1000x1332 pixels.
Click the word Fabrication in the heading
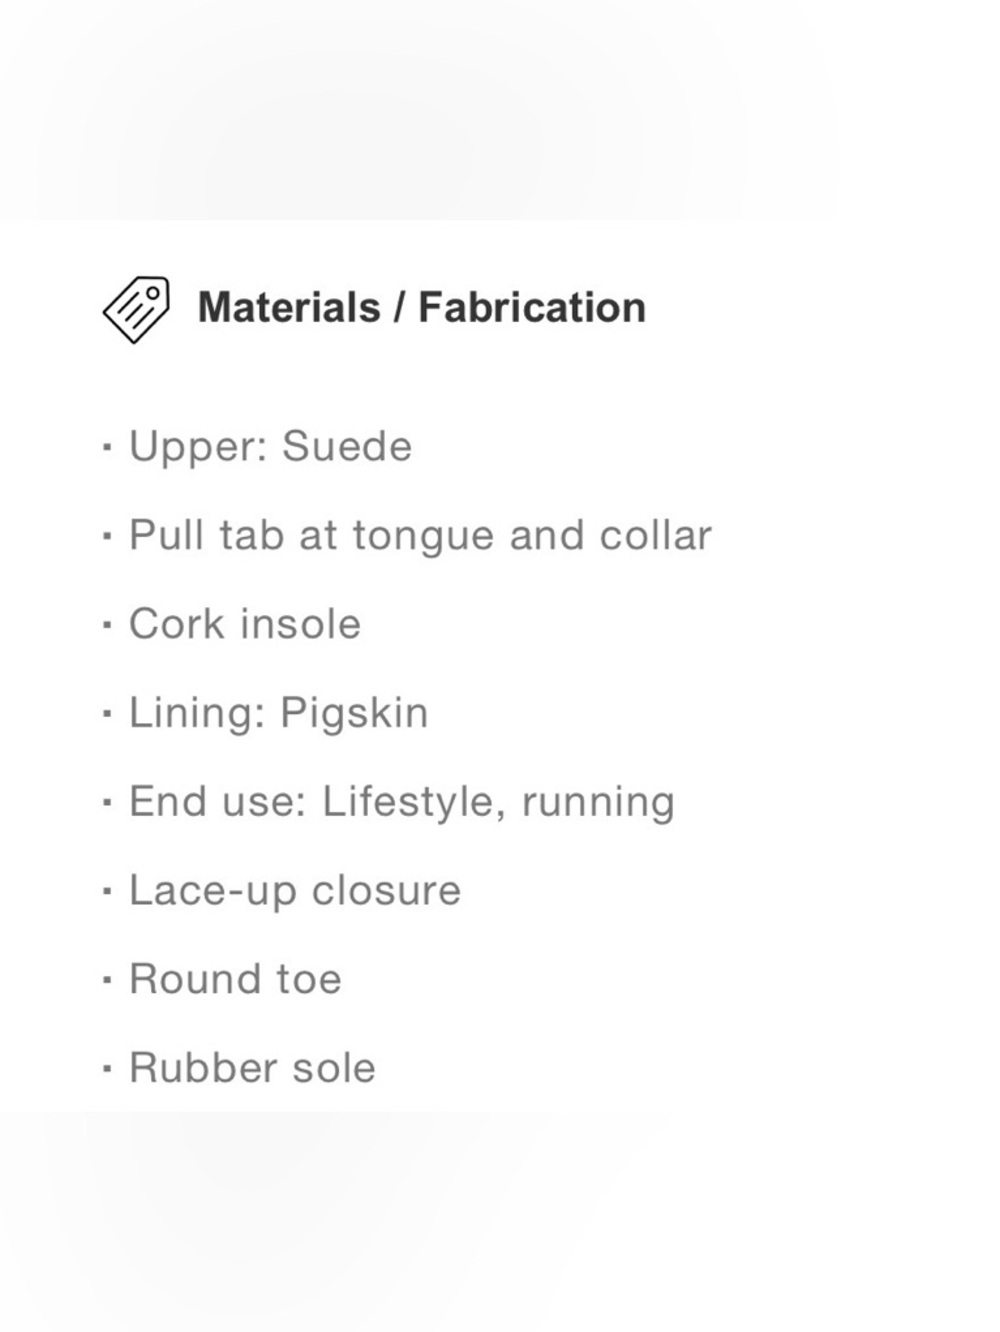(x=532, y=308)
